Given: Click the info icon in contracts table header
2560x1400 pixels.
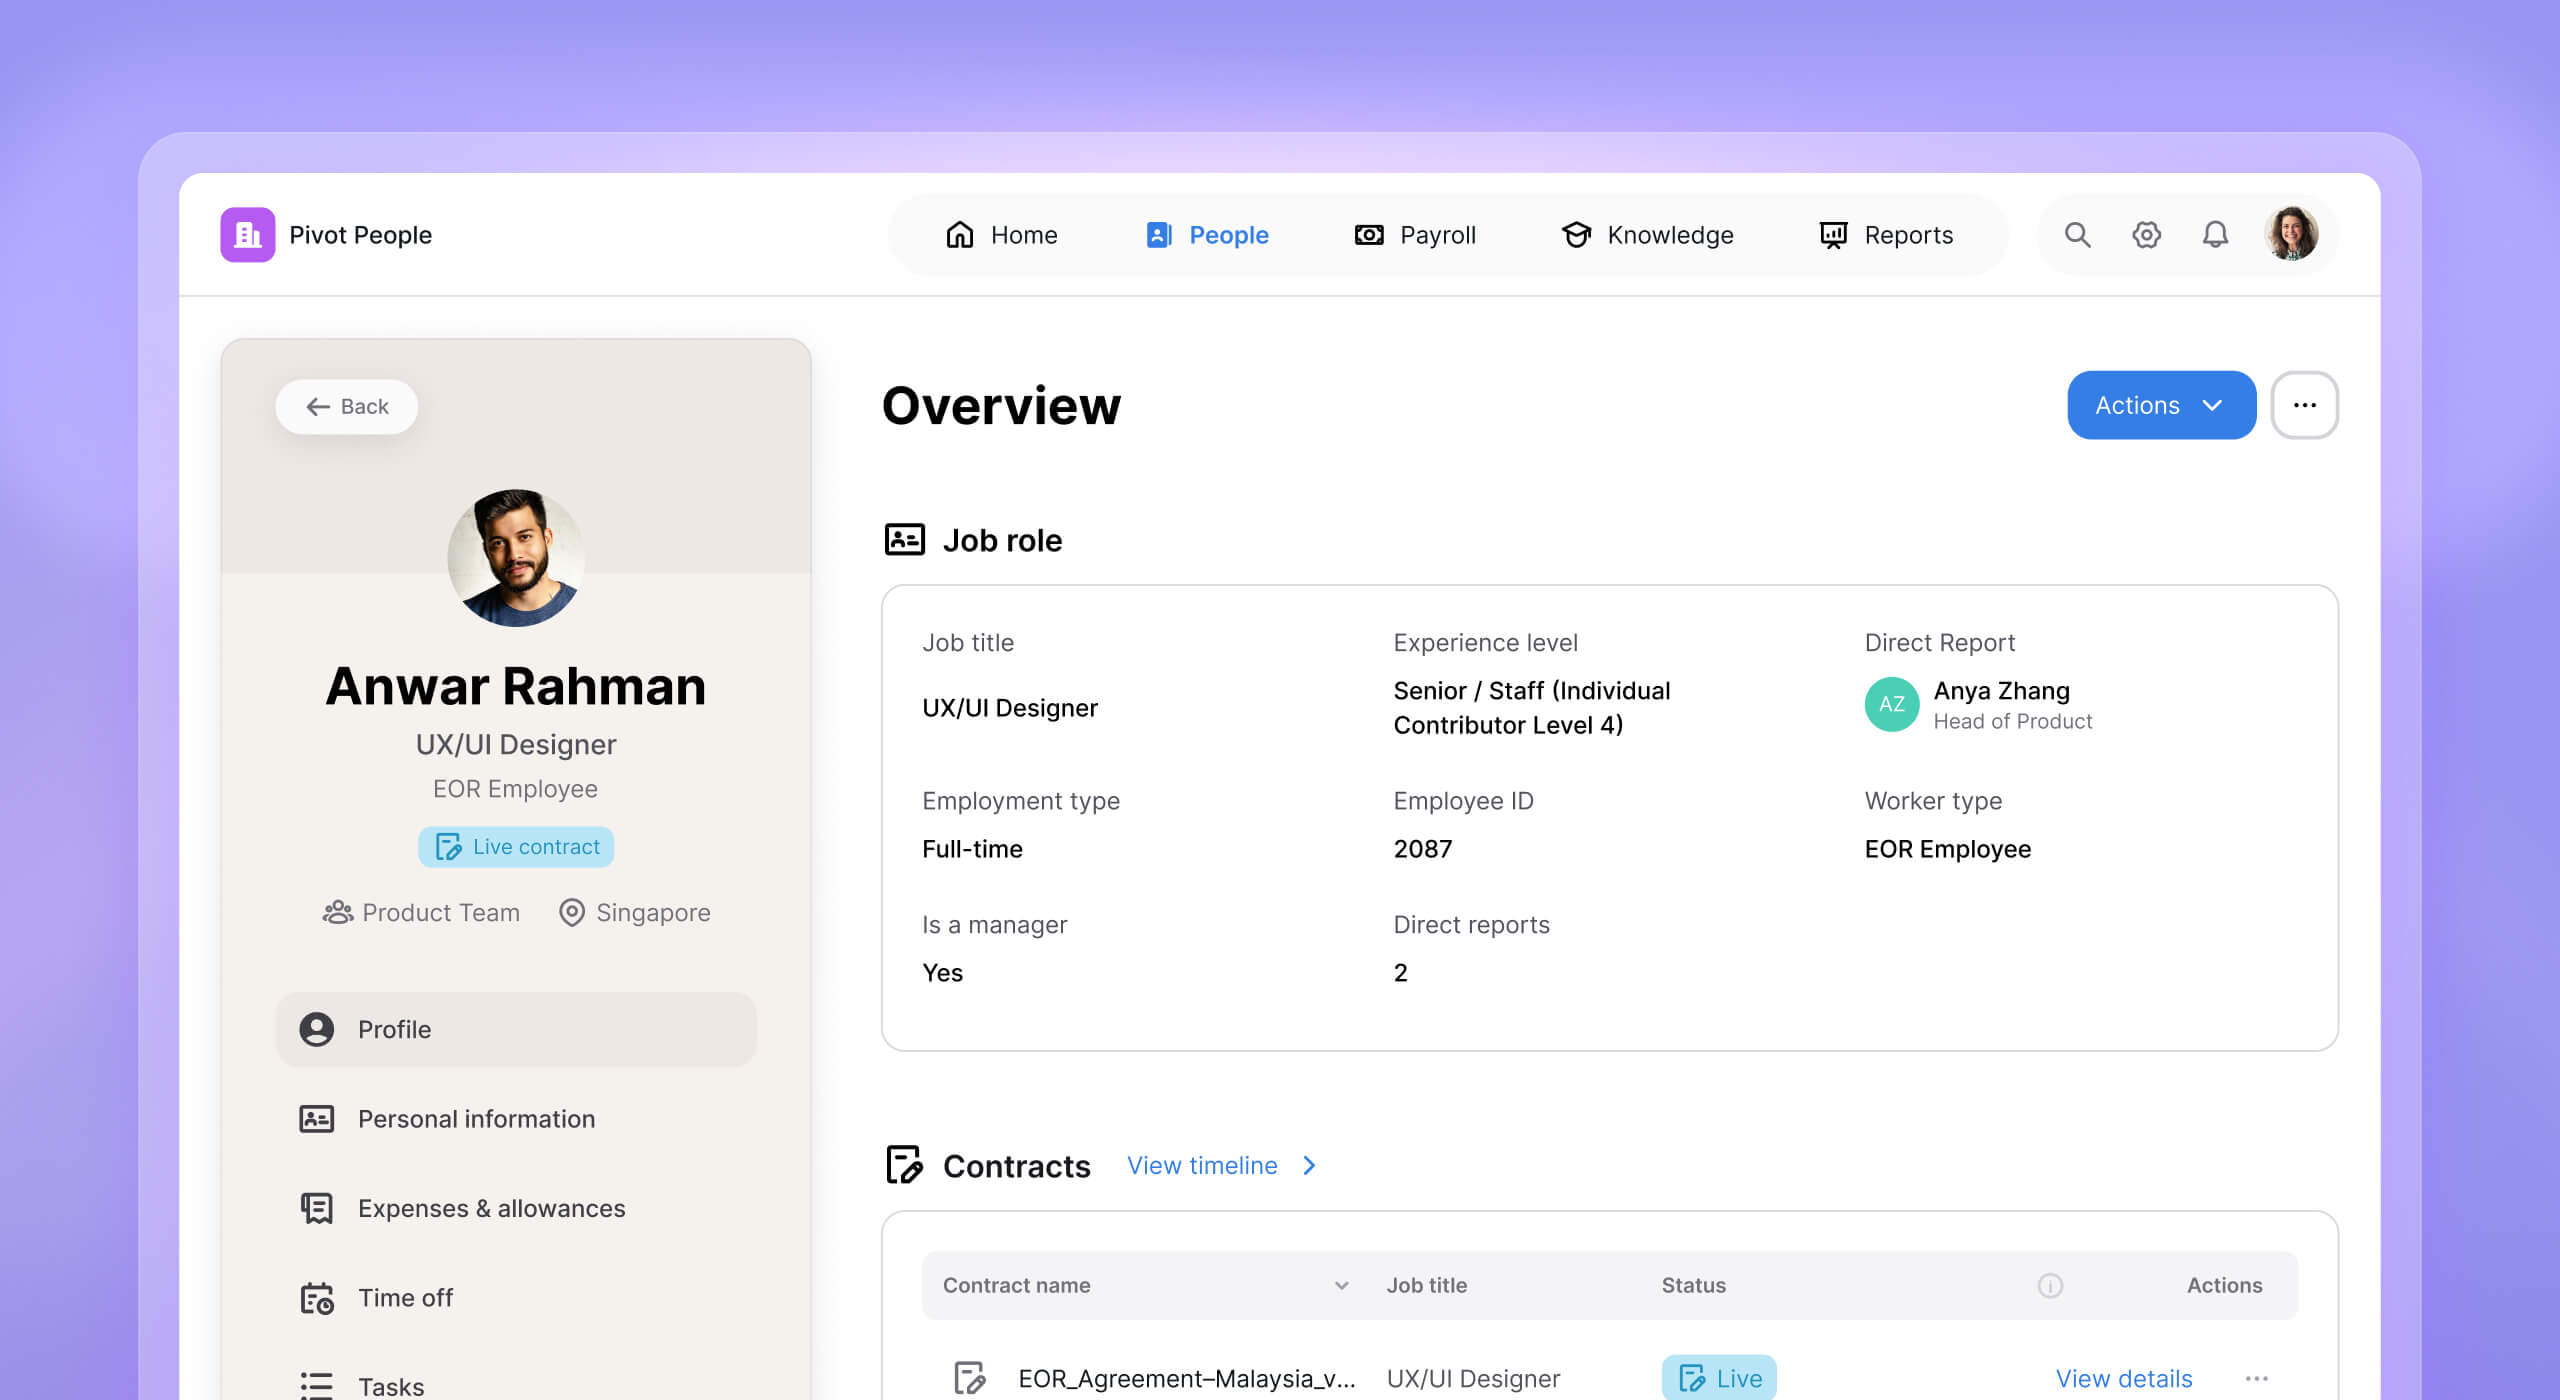Looking at the screenshot, I should point(2050,1286).
